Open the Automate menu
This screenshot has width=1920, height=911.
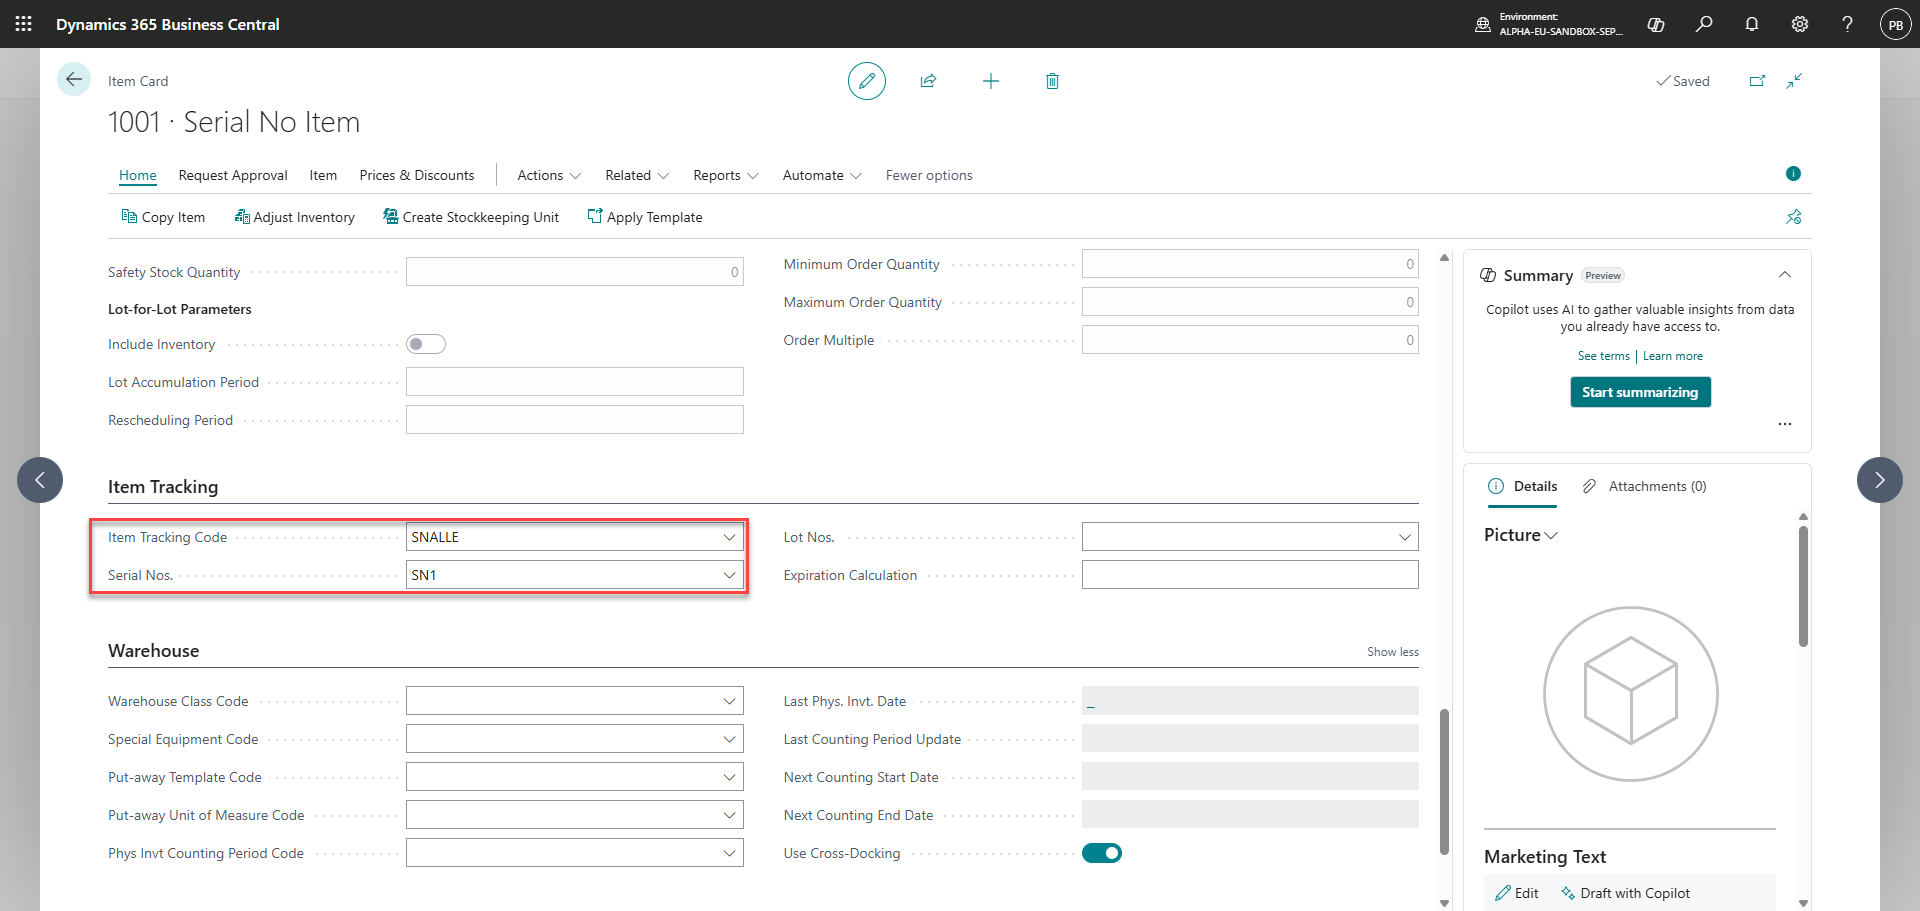point(822,175)
